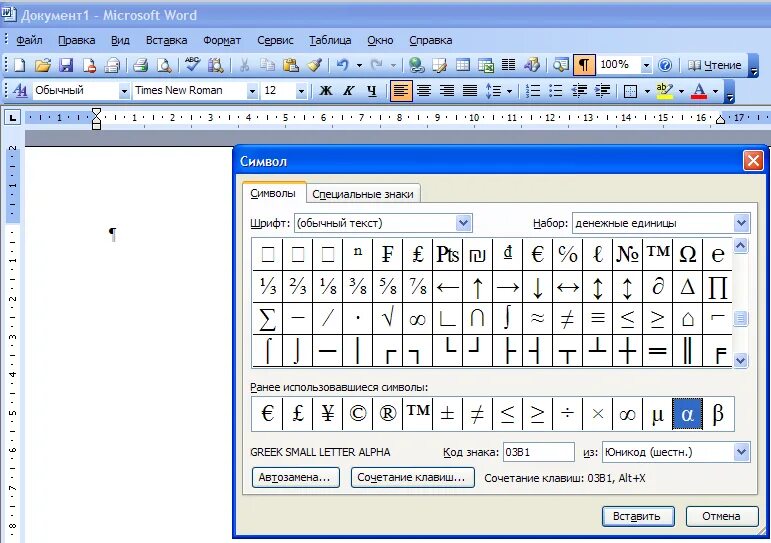Create a new blank document
Viewport: 771px width, 543px height.
point(20,65)
